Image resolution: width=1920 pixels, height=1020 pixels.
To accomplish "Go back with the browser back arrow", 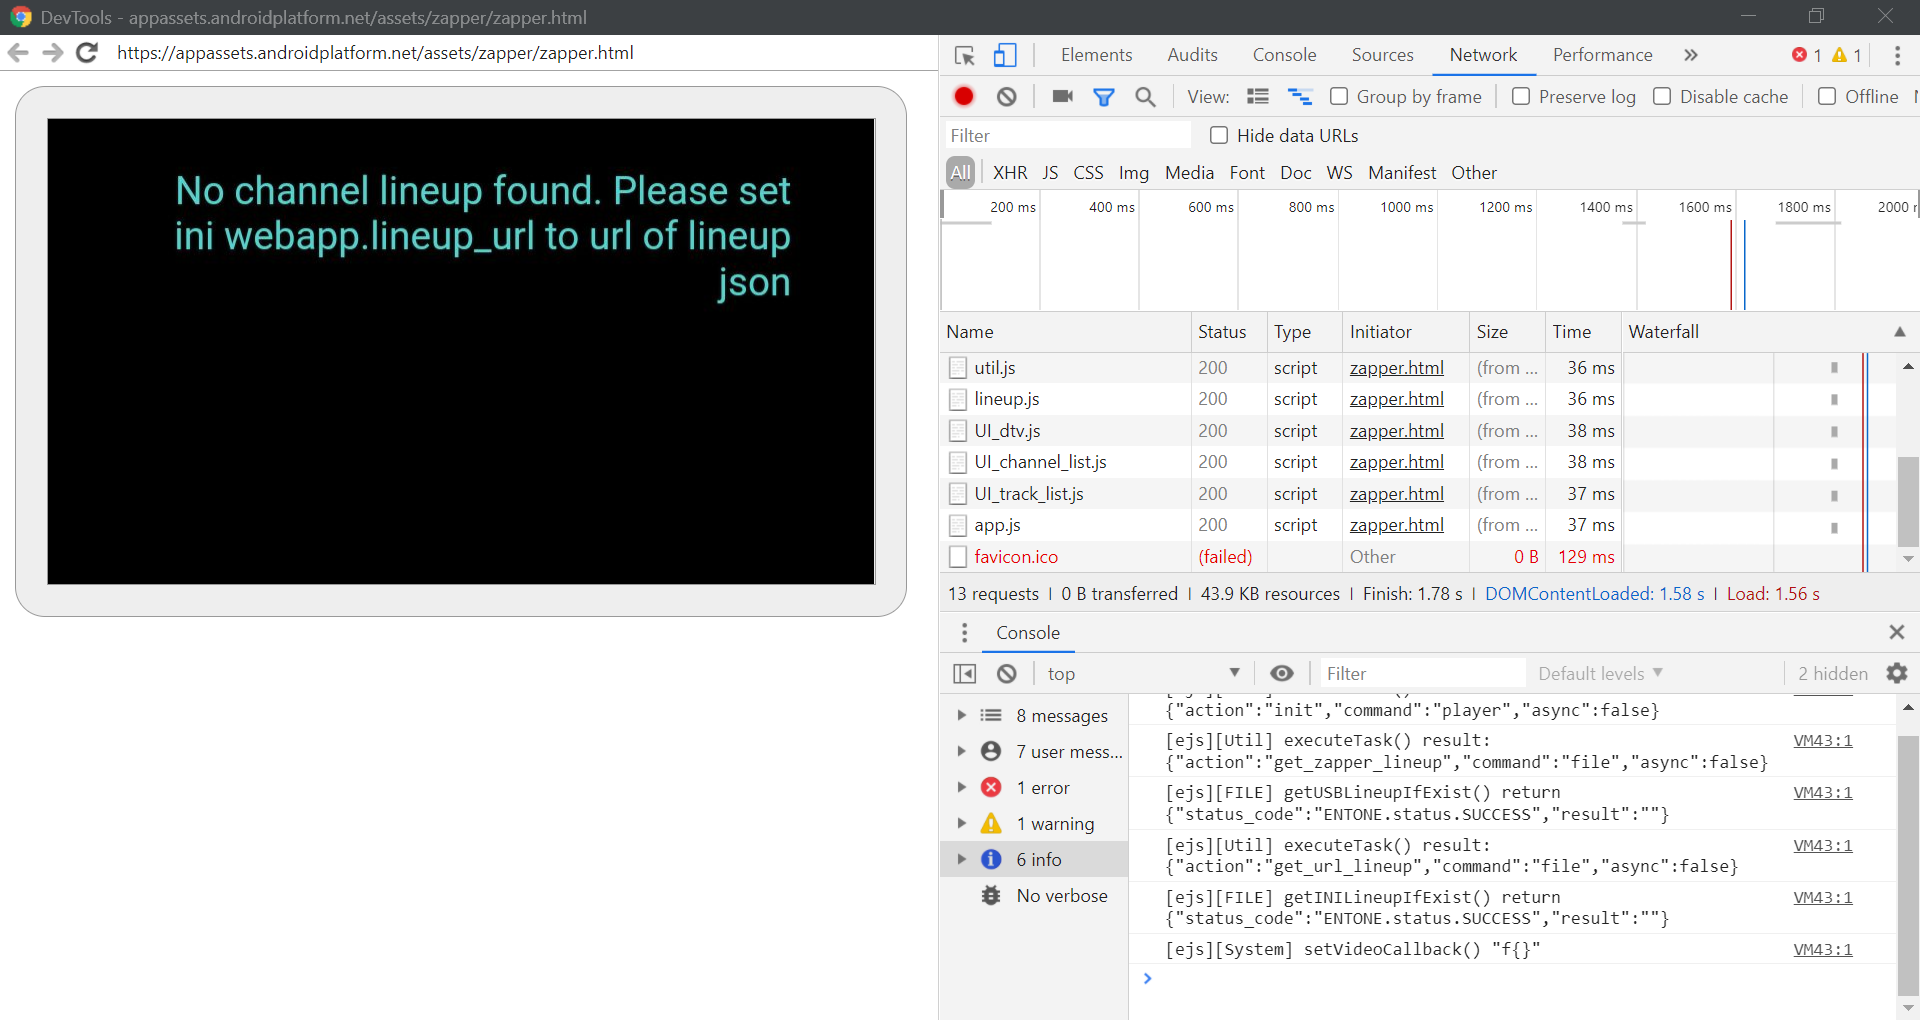I will pos(18,53).
